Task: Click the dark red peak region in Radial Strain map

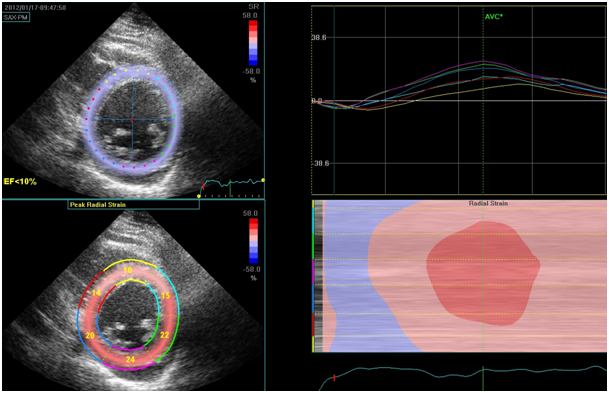Action: tap(483, 273)
